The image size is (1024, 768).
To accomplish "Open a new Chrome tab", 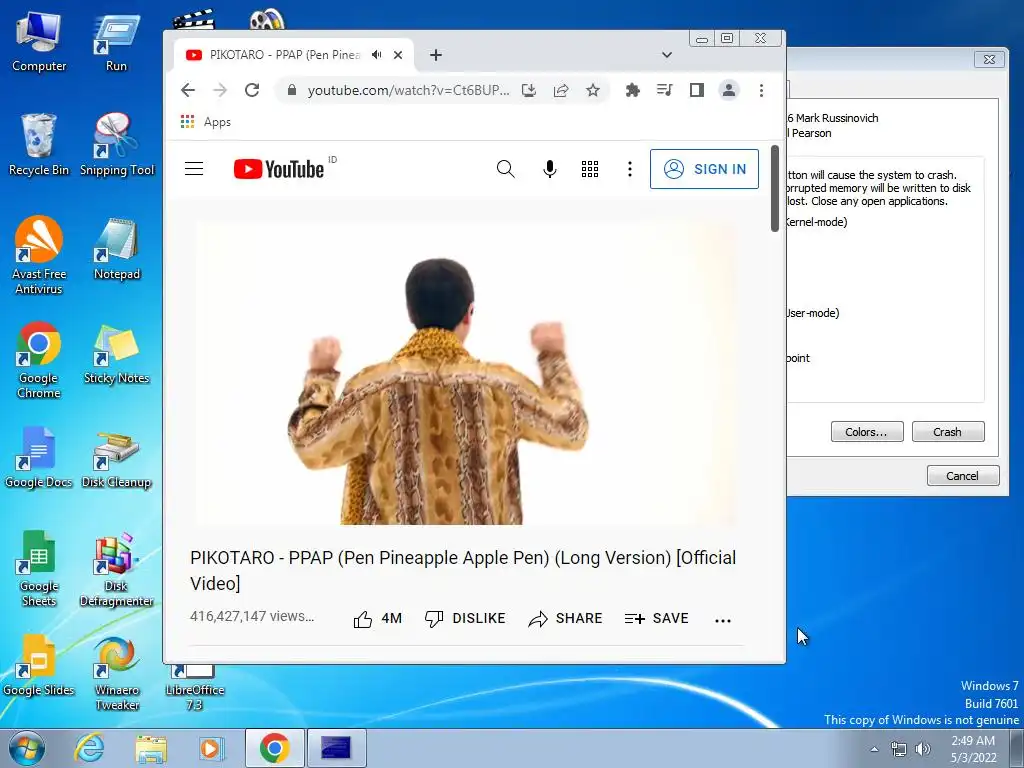I will pos(436,56).
